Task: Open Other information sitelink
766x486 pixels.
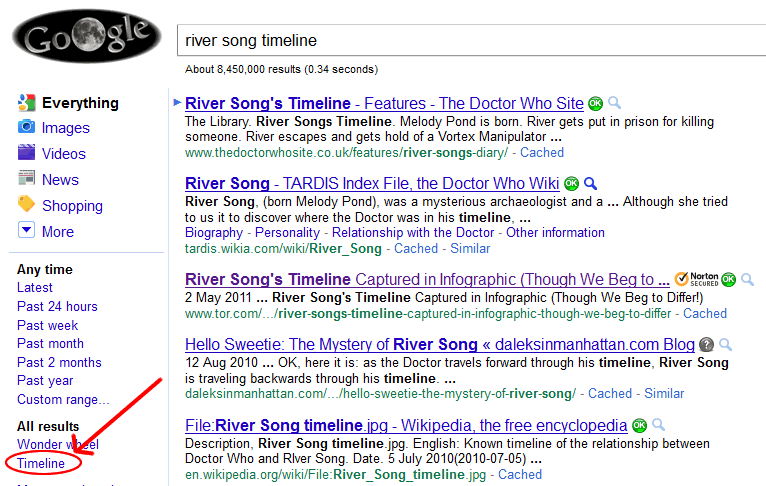Action: click(555, 233)
